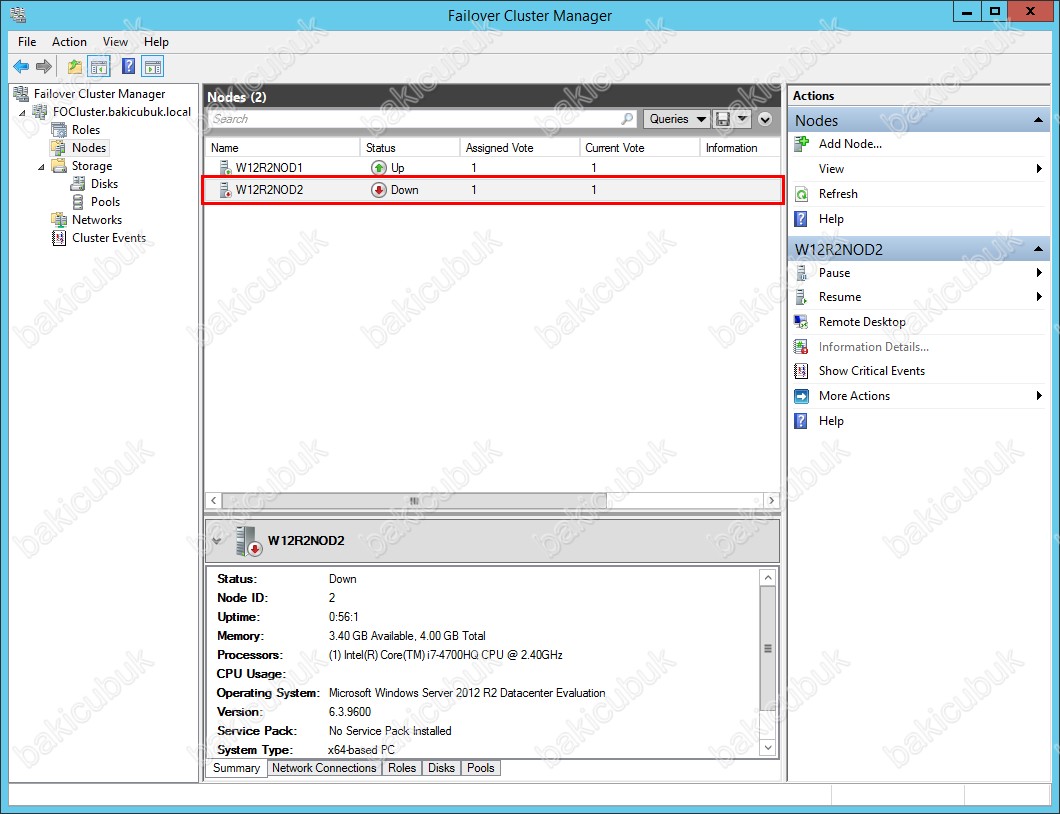Click the Current Vote column header

tap(639, 148)
